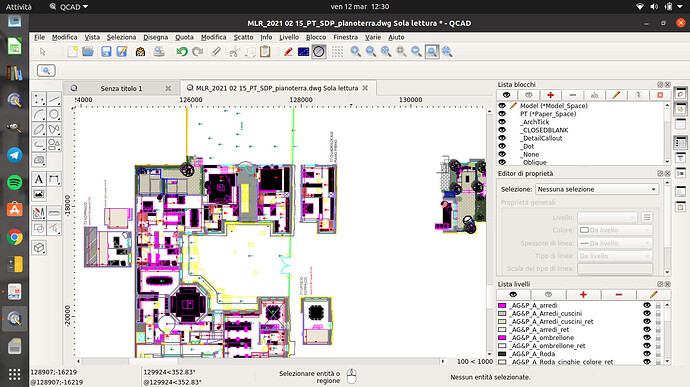Show all blocks in Lista blocchi
The height and width of the screenshot is (387, 690).
[506, 95]
